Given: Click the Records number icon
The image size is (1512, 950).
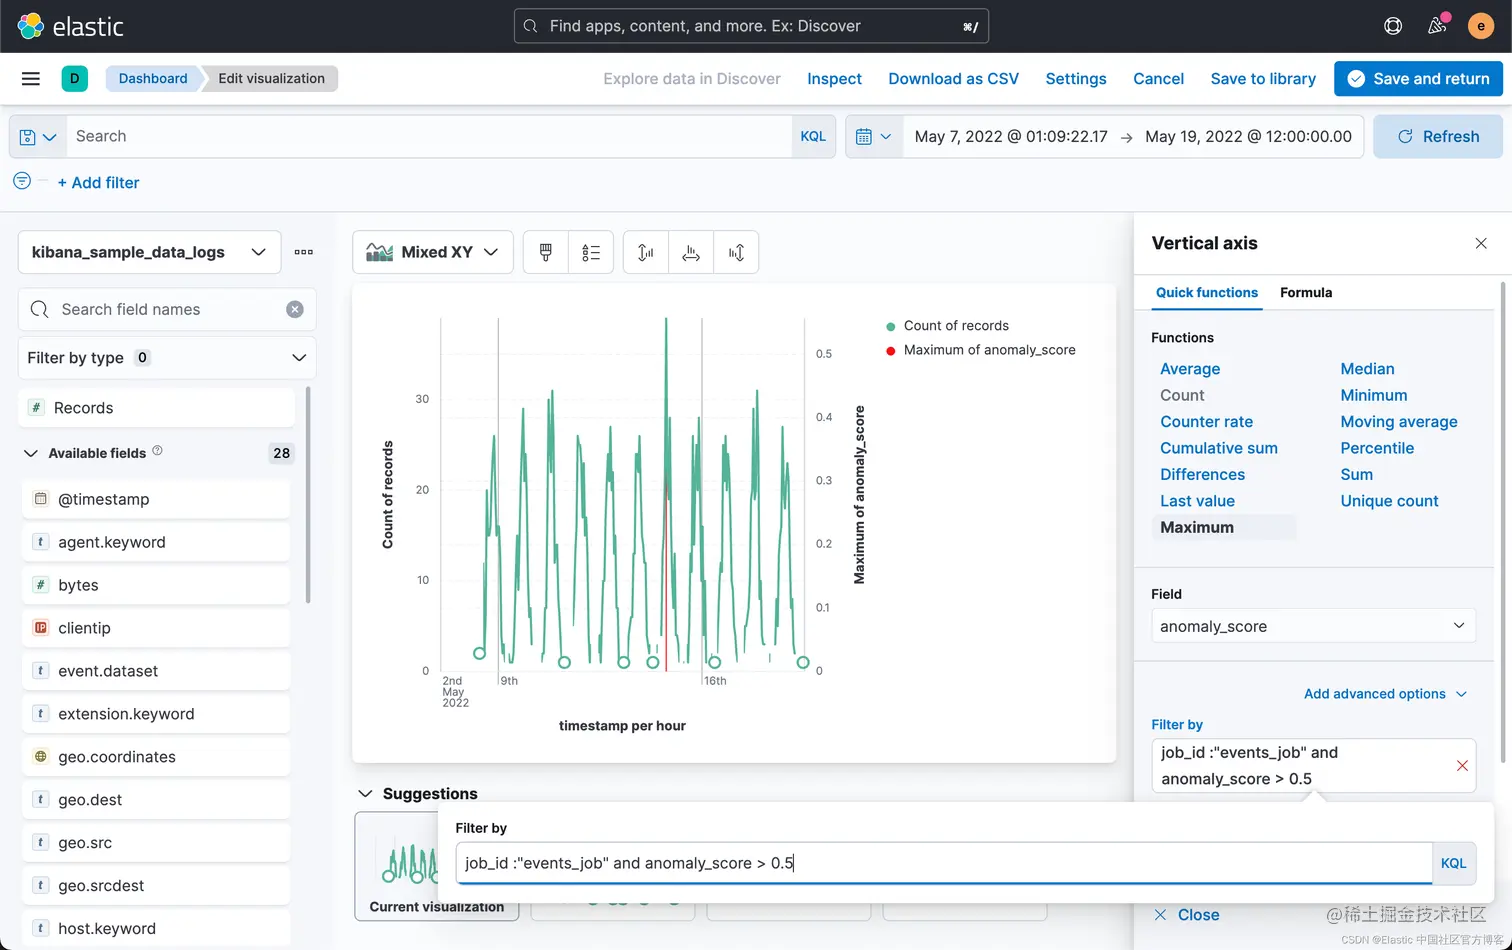Looking at the screenshot, I should tap(37, 407).
